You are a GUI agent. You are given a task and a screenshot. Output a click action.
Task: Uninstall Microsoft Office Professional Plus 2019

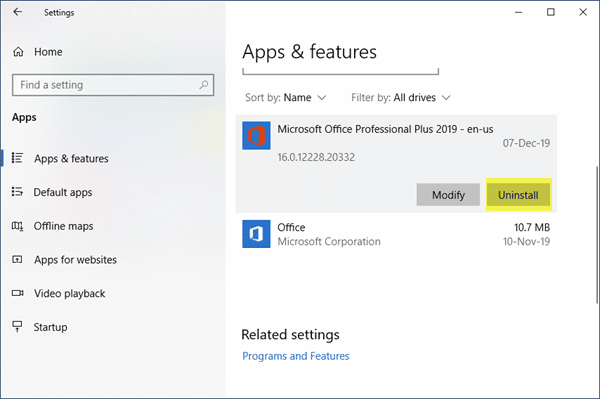pos(518,195)
